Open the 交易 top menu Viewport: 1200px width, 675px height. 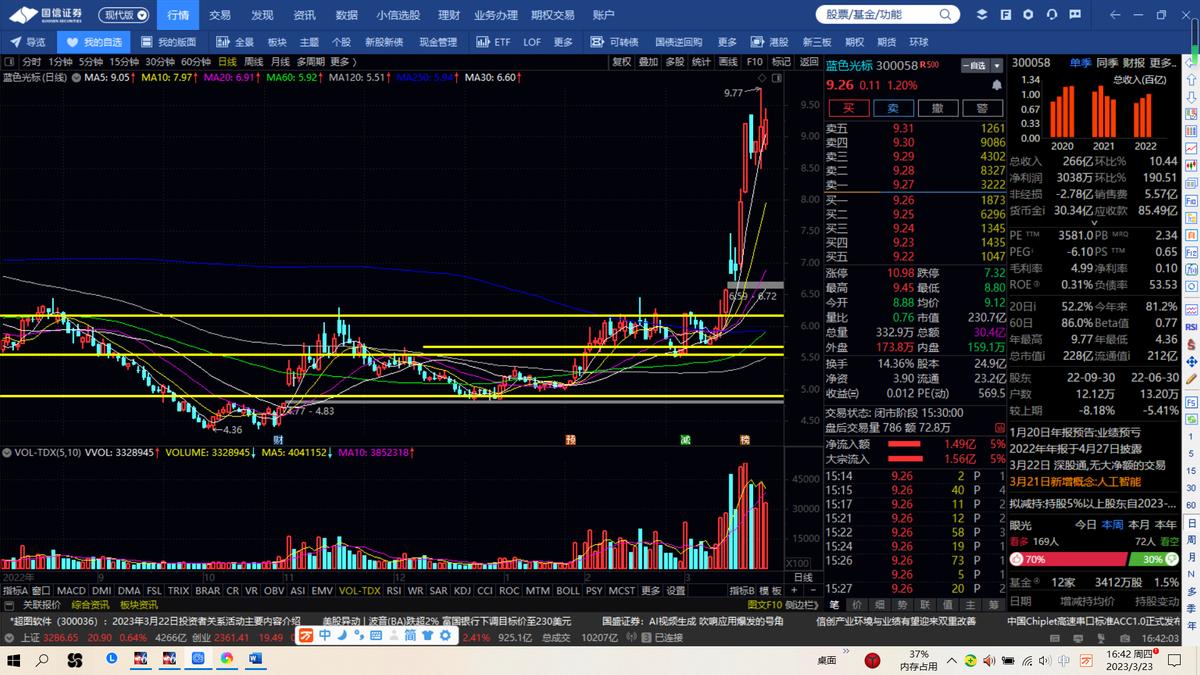219,15
